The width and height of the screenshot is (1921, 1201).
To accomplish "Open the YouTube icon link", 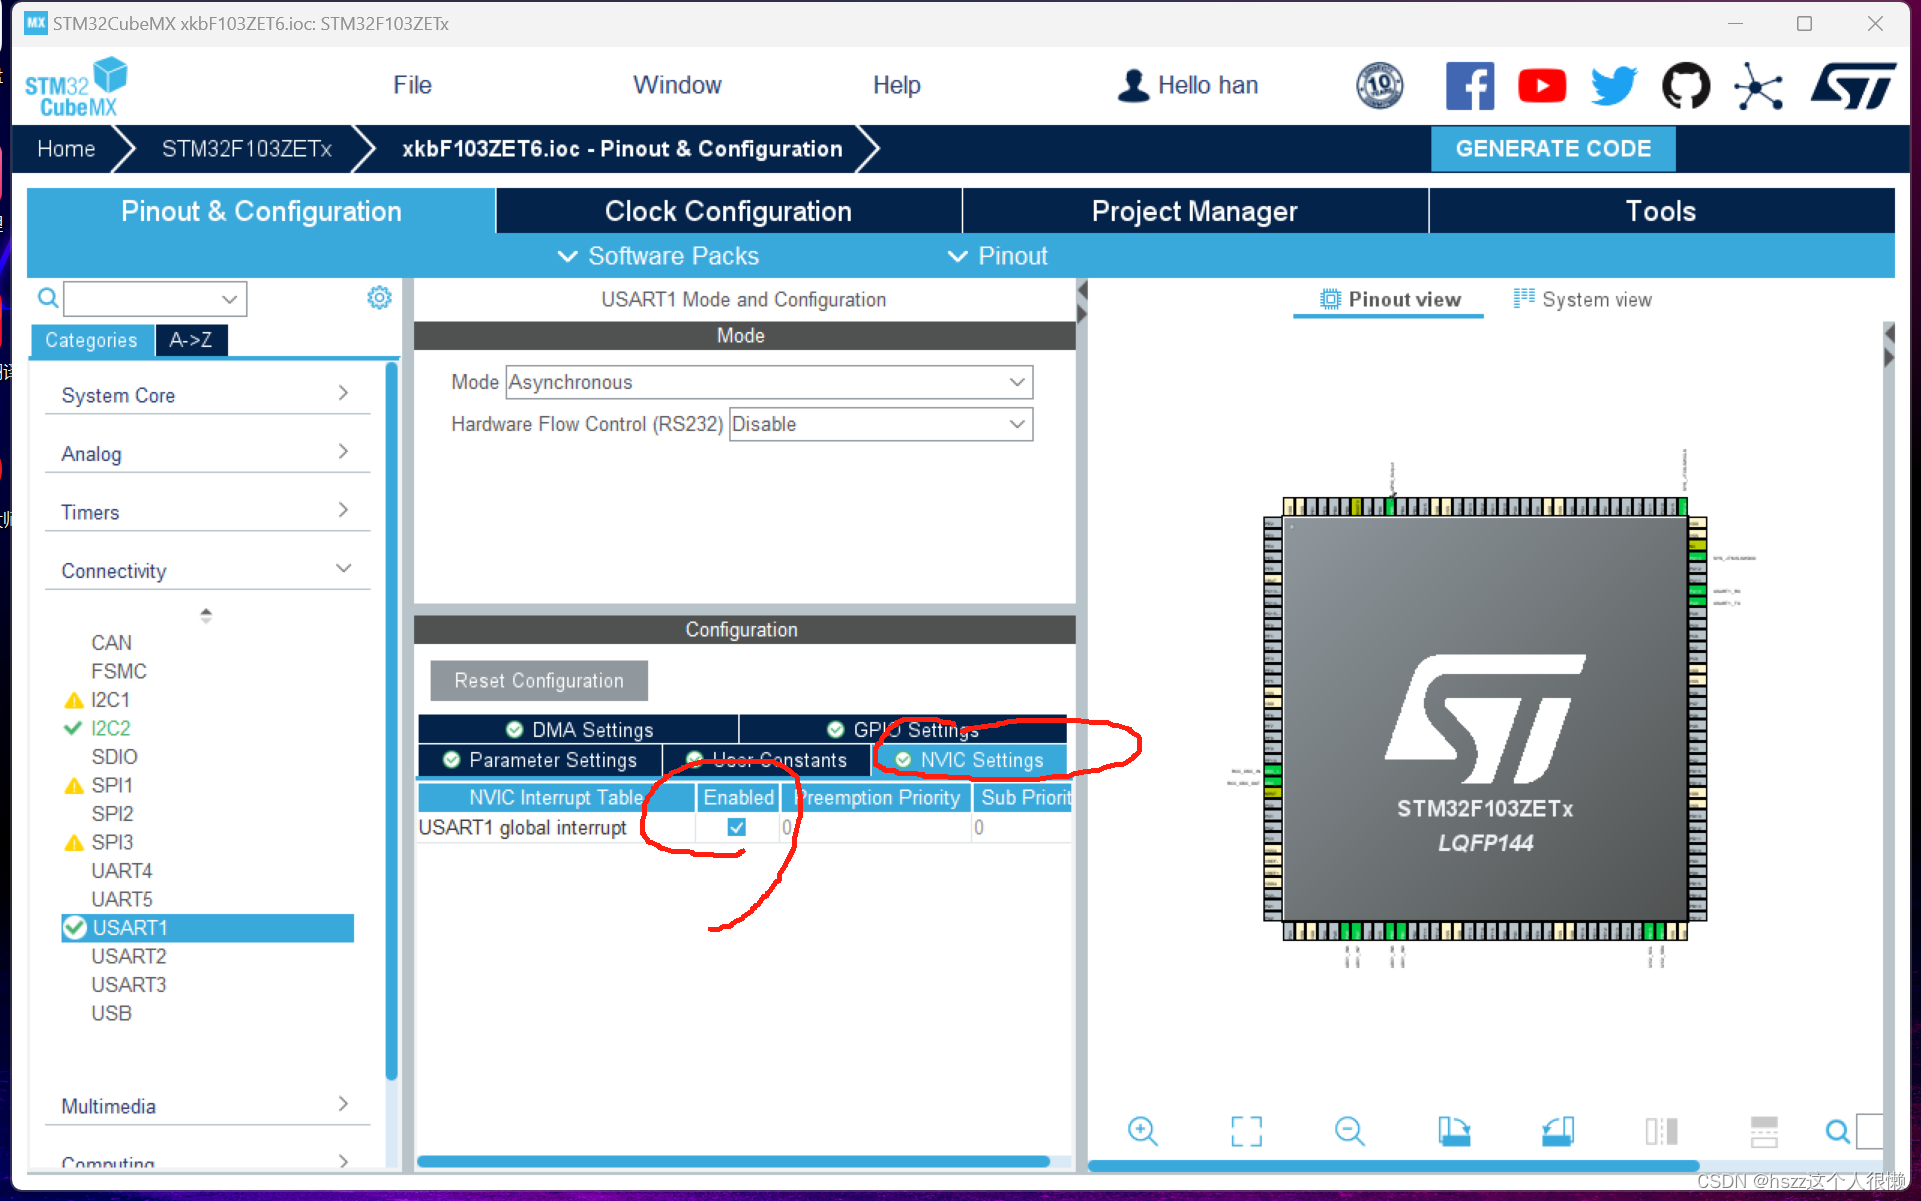I will [1542, 86].
